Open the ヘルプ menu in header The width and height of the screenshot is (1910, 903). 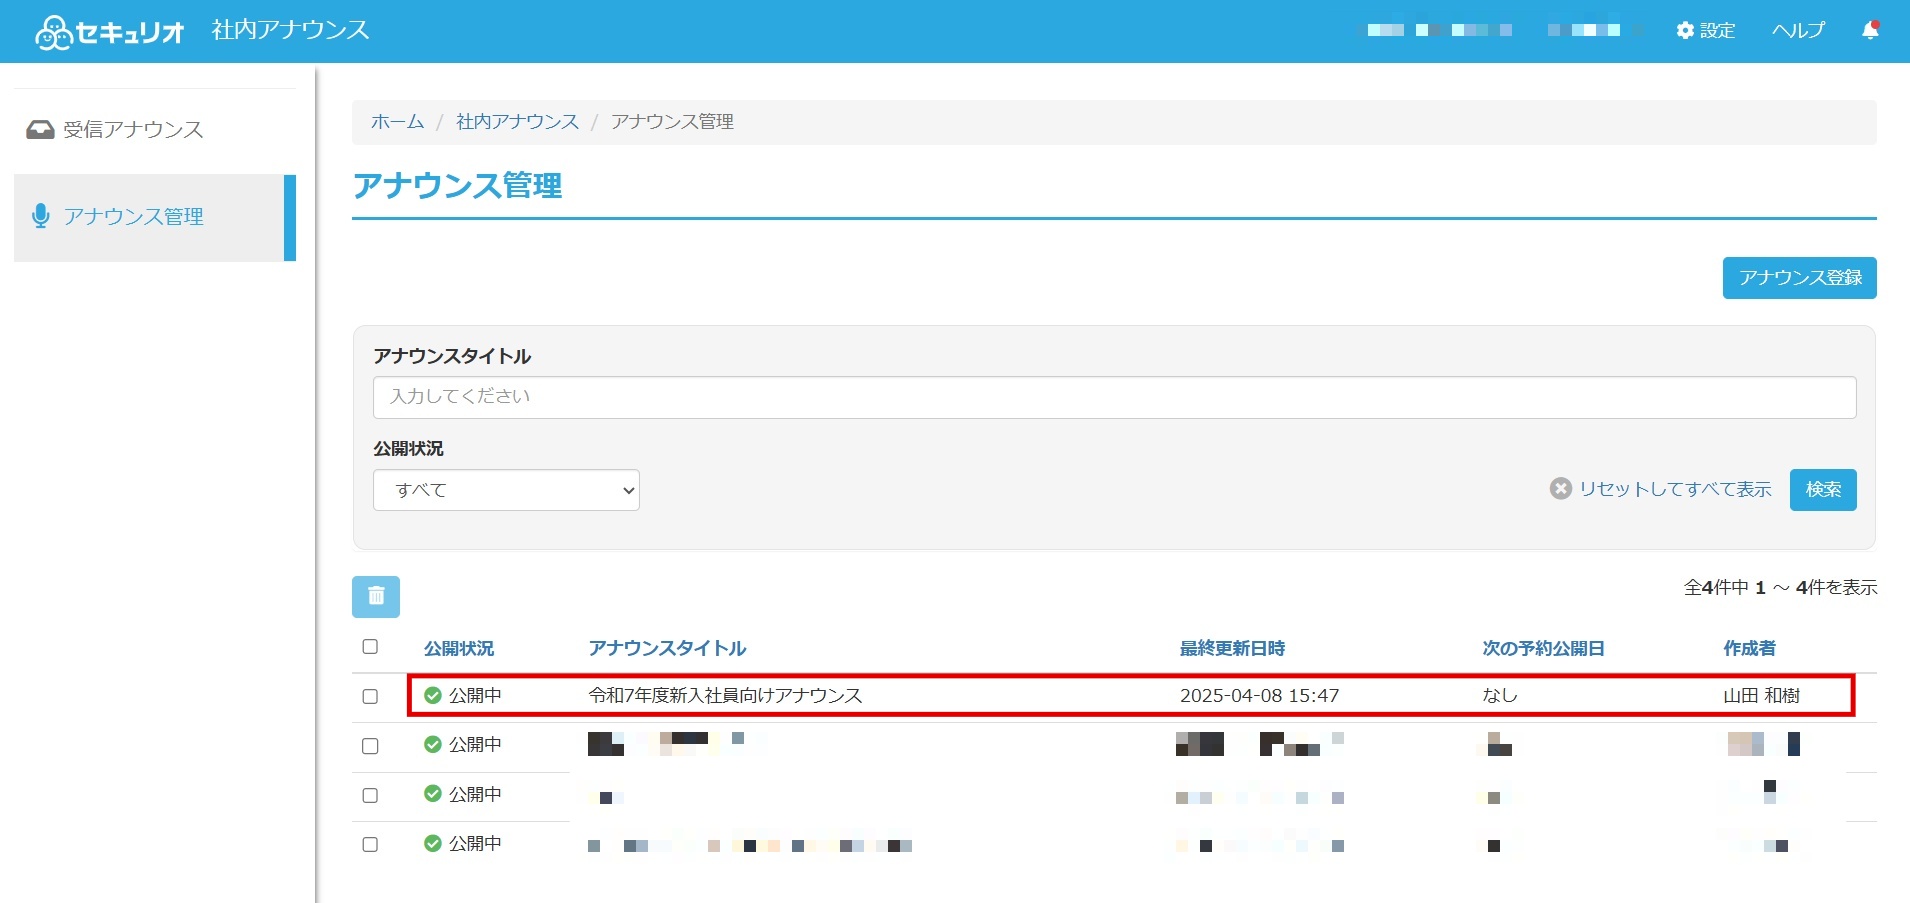tap(1798, 30)
